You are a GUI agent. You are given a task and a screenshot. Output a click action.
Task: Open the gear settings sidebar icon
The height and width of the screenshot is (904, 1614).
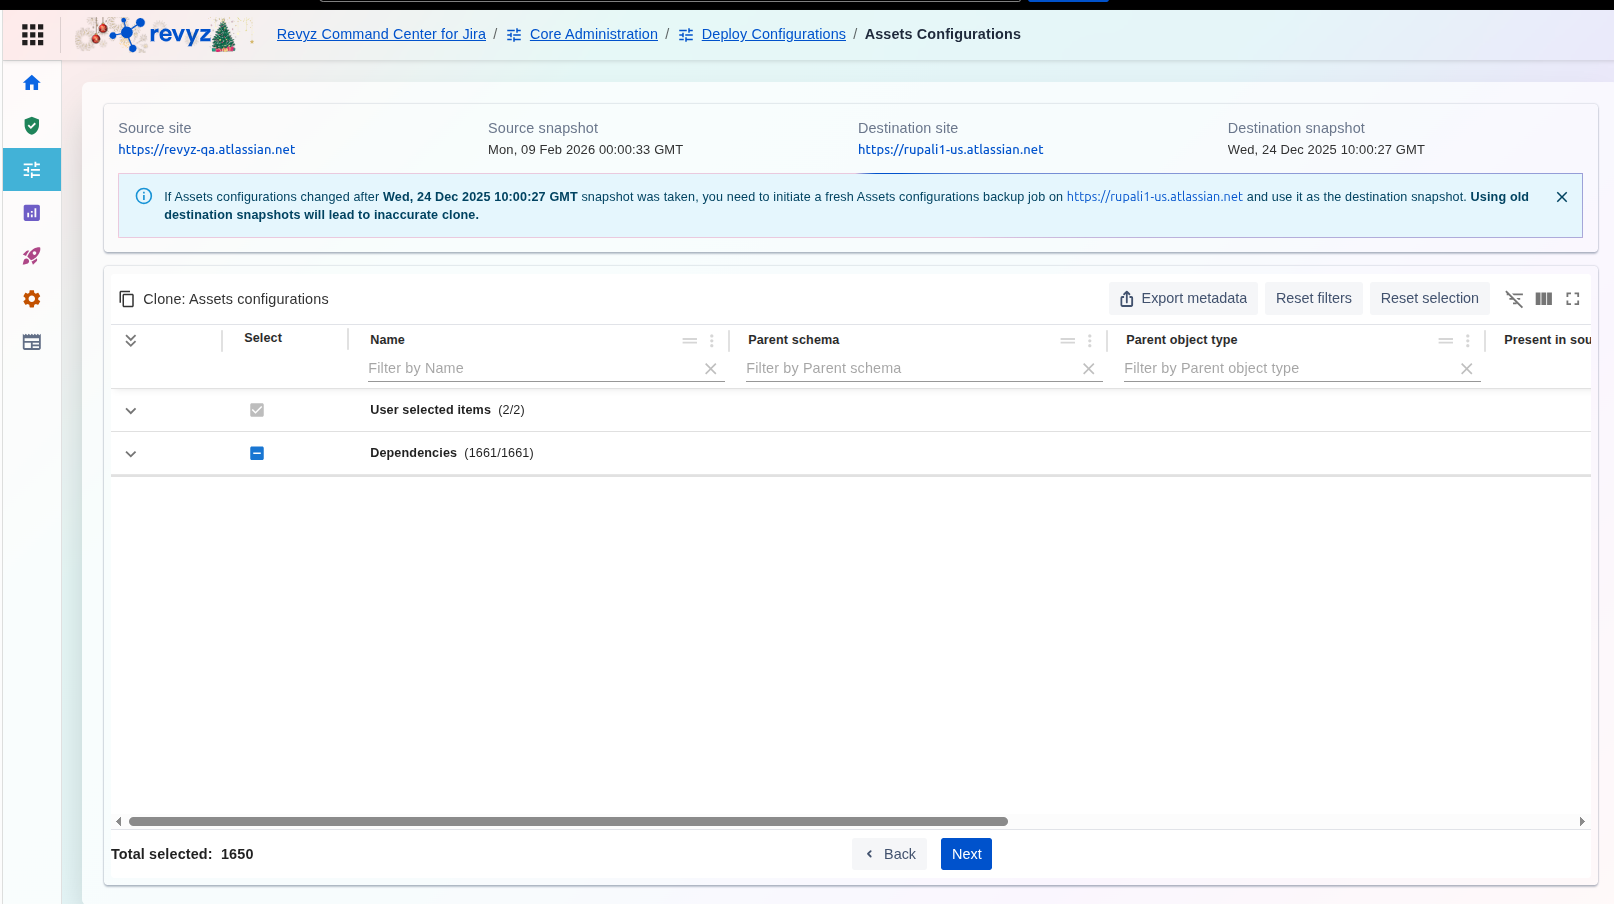[32, 299]
